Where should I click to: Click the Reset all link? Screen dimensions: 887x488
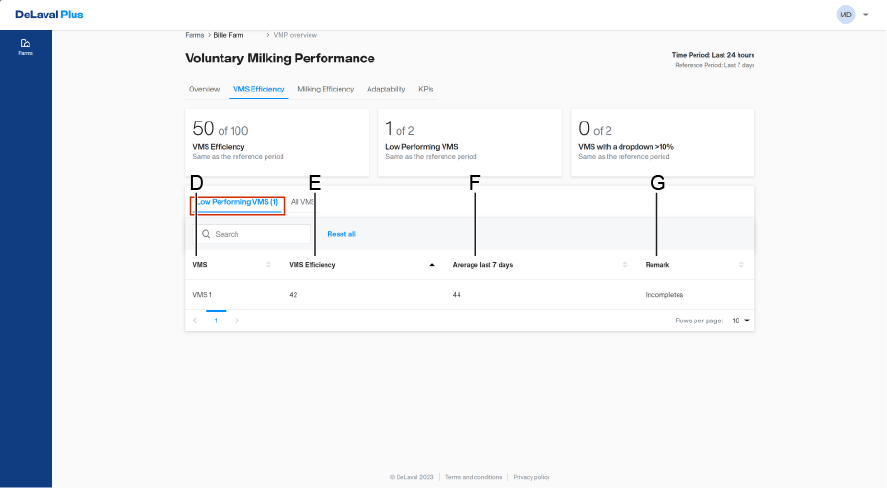[x=341, y=234]
